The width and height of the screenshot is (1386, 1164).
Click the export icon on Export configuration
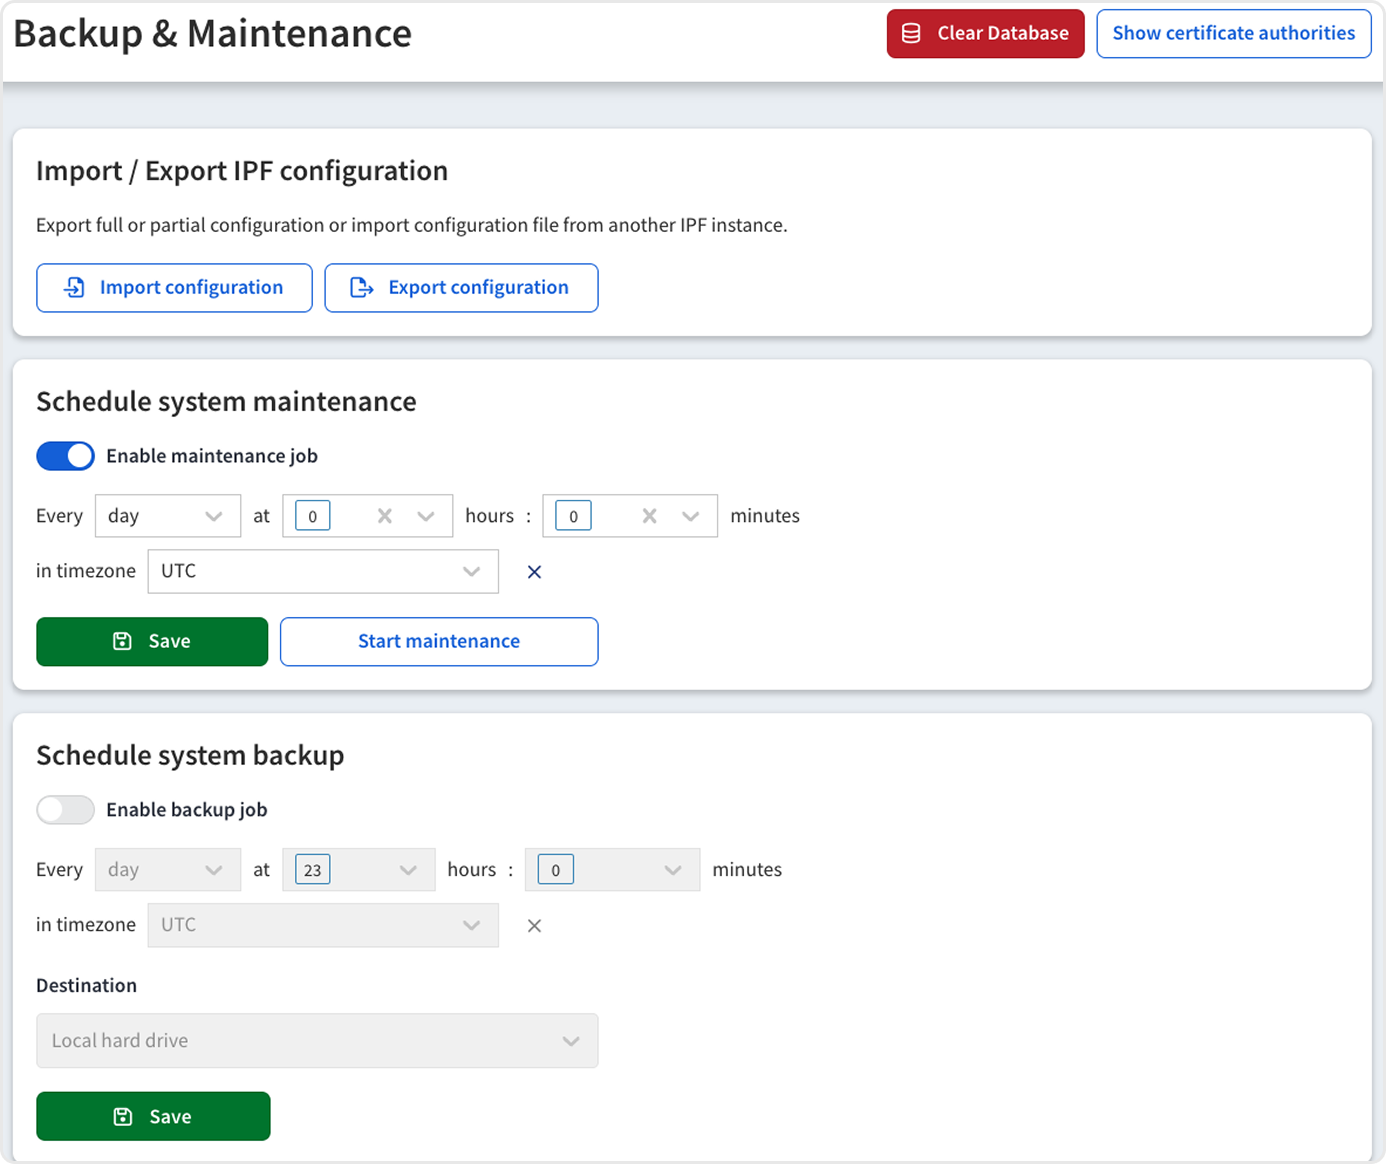pyautogui.click(x=361, y=288)
